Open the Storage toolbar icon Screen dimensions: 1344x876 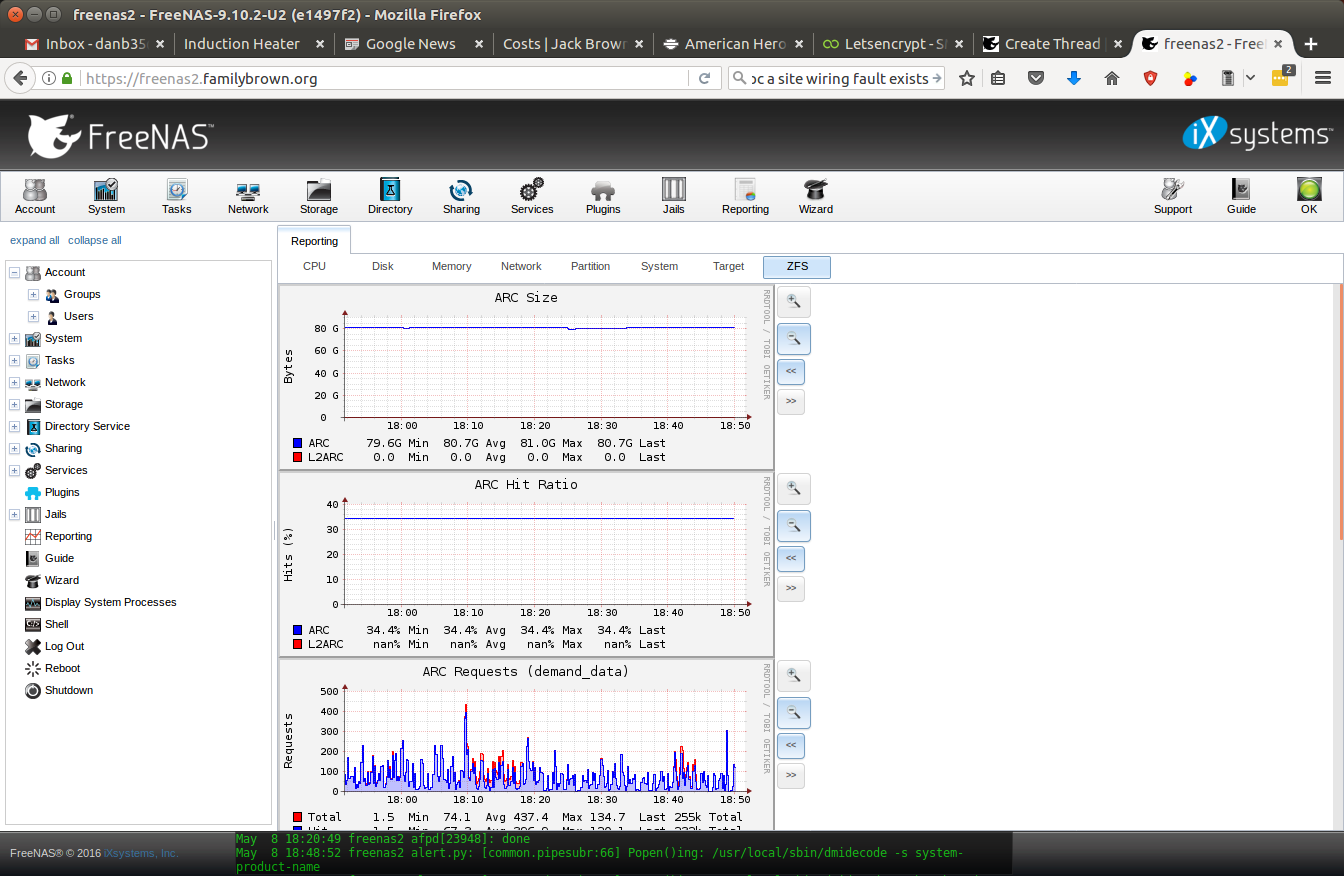(319, 196)
